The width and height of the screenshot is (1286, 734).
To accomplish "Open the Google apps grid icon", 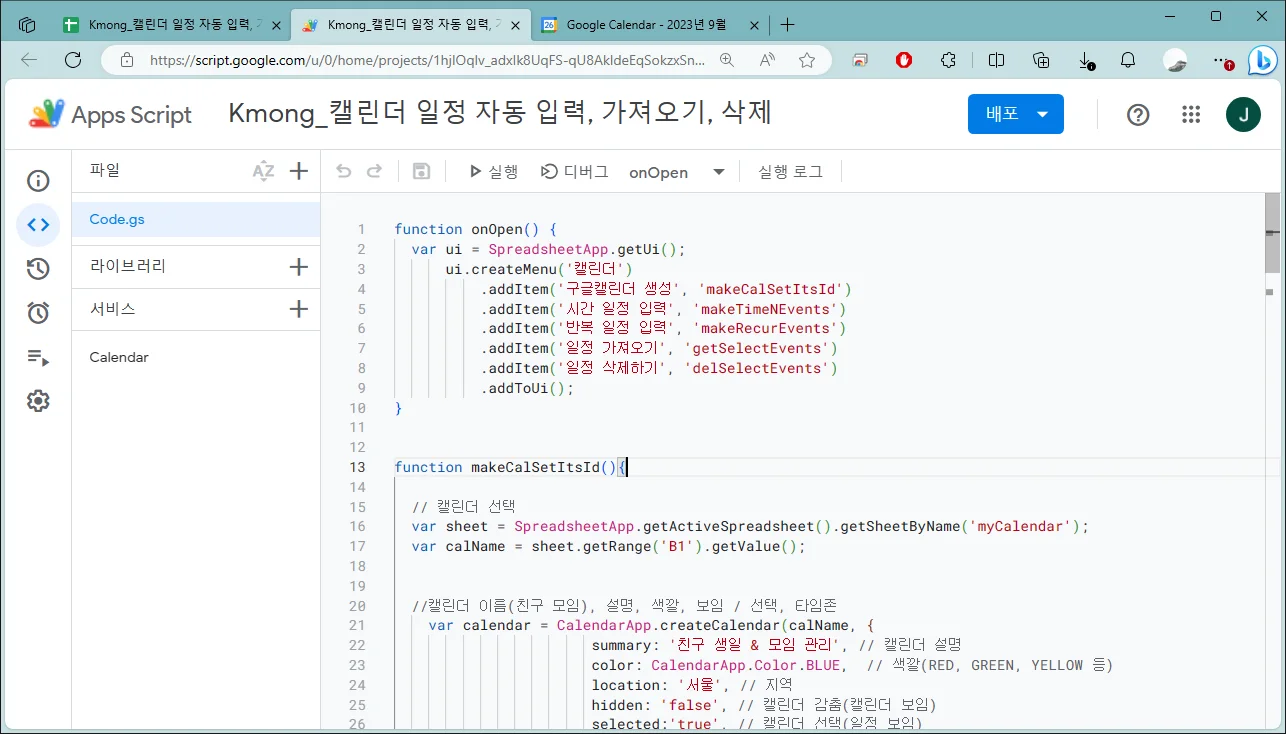I will coord(1190,115).
